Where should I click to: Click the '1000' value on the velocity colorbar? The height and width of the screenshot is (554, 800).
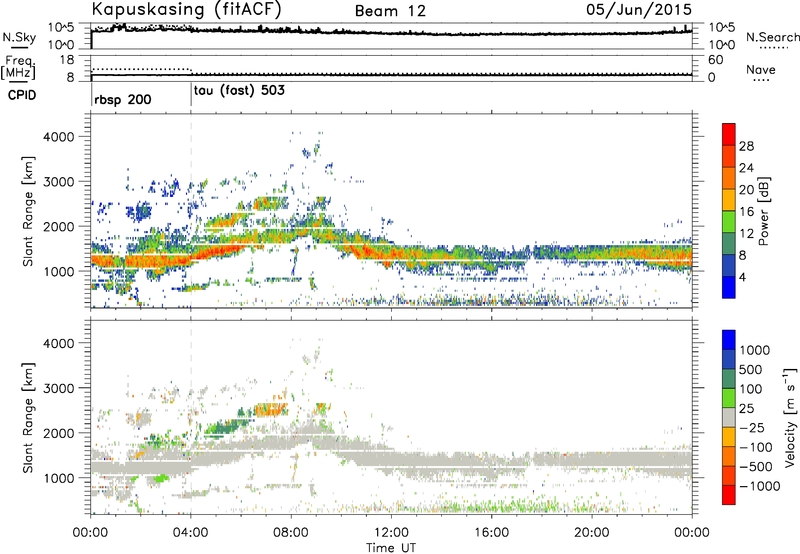pos(755,350)
